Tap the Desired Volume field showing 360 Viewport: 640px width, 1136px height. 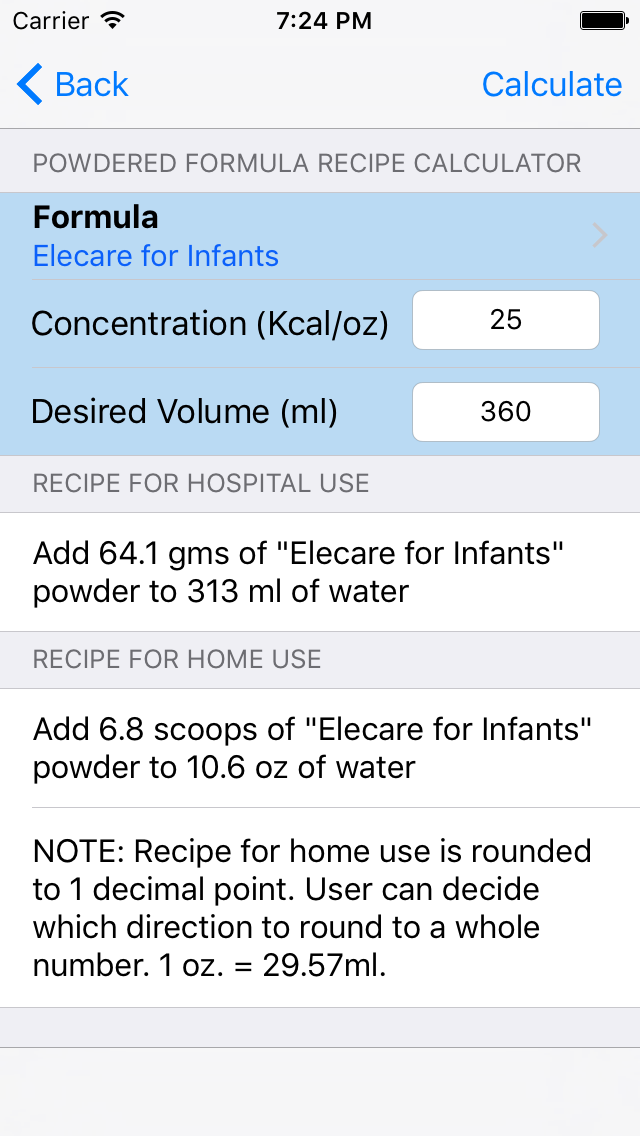(x=506, y=412)
